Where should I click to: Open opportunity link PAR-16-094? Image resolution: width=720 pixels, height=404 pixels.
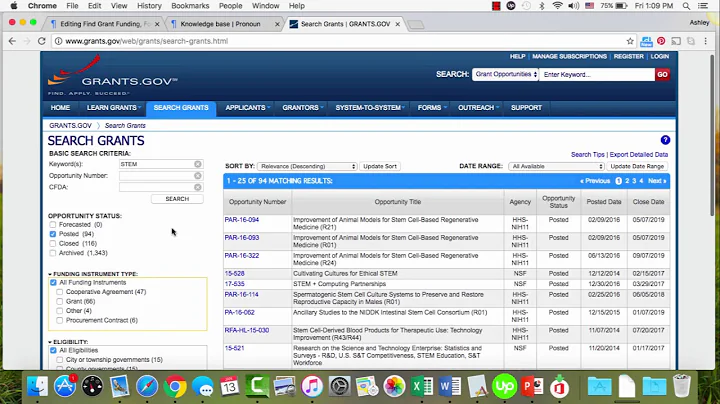[242, 220]
